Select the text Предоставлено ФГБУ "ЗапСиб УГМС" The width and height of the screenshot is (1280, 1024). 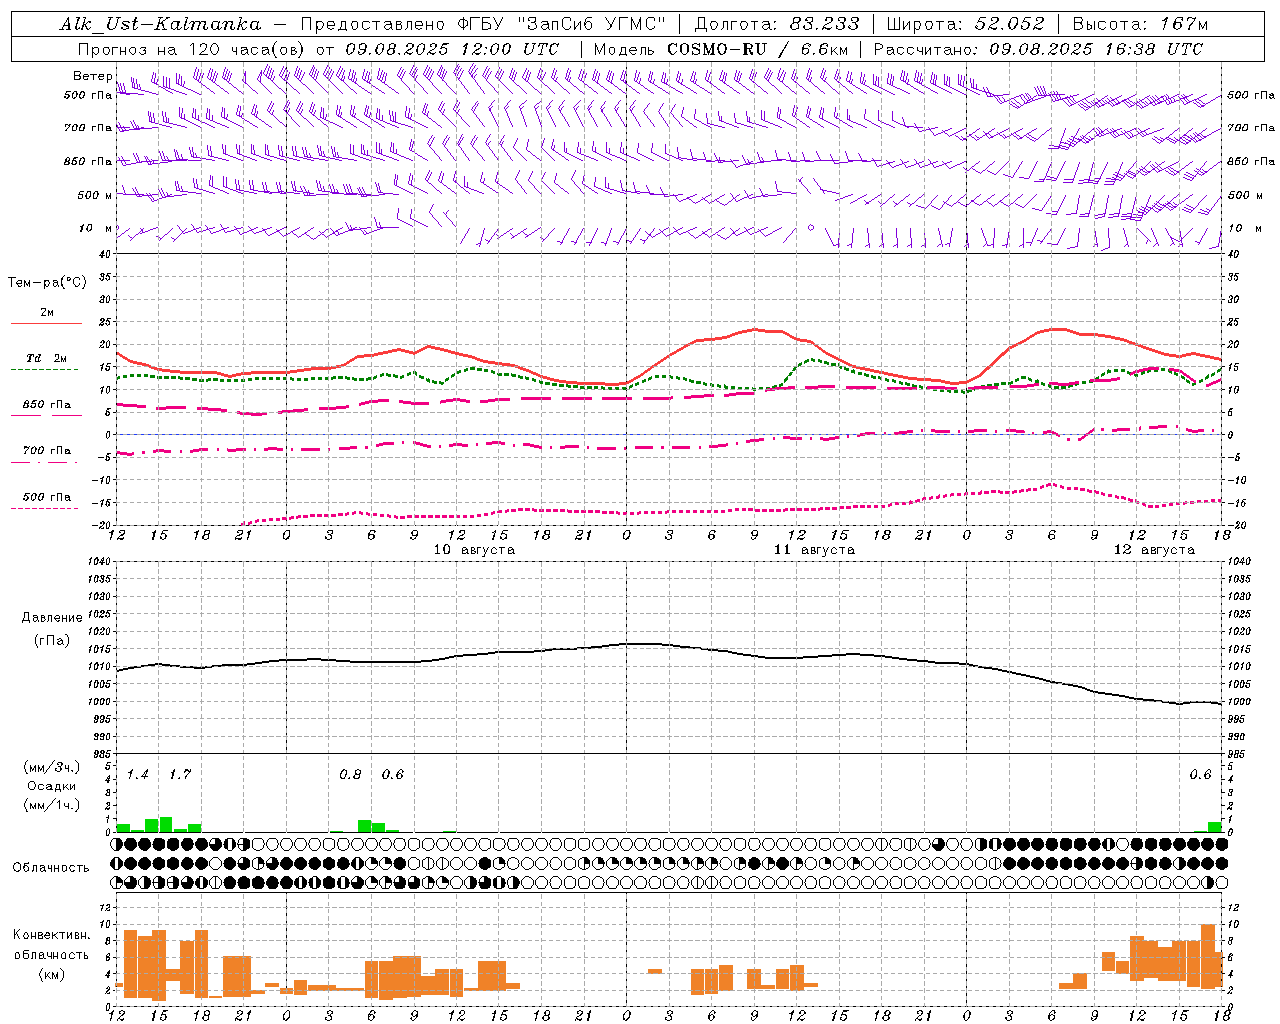(483, 24)
